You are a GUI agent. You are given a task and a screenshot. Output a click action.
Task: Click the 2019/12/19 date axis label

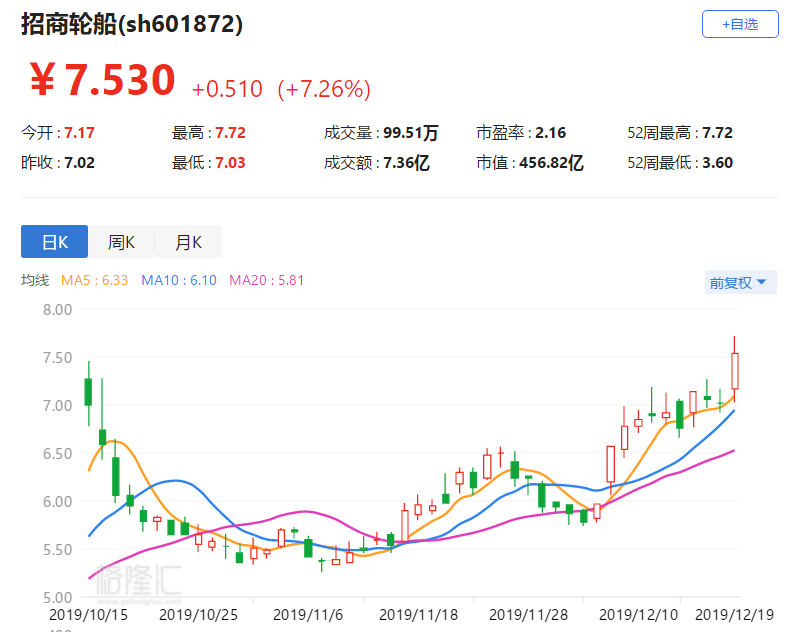[734, 615]
